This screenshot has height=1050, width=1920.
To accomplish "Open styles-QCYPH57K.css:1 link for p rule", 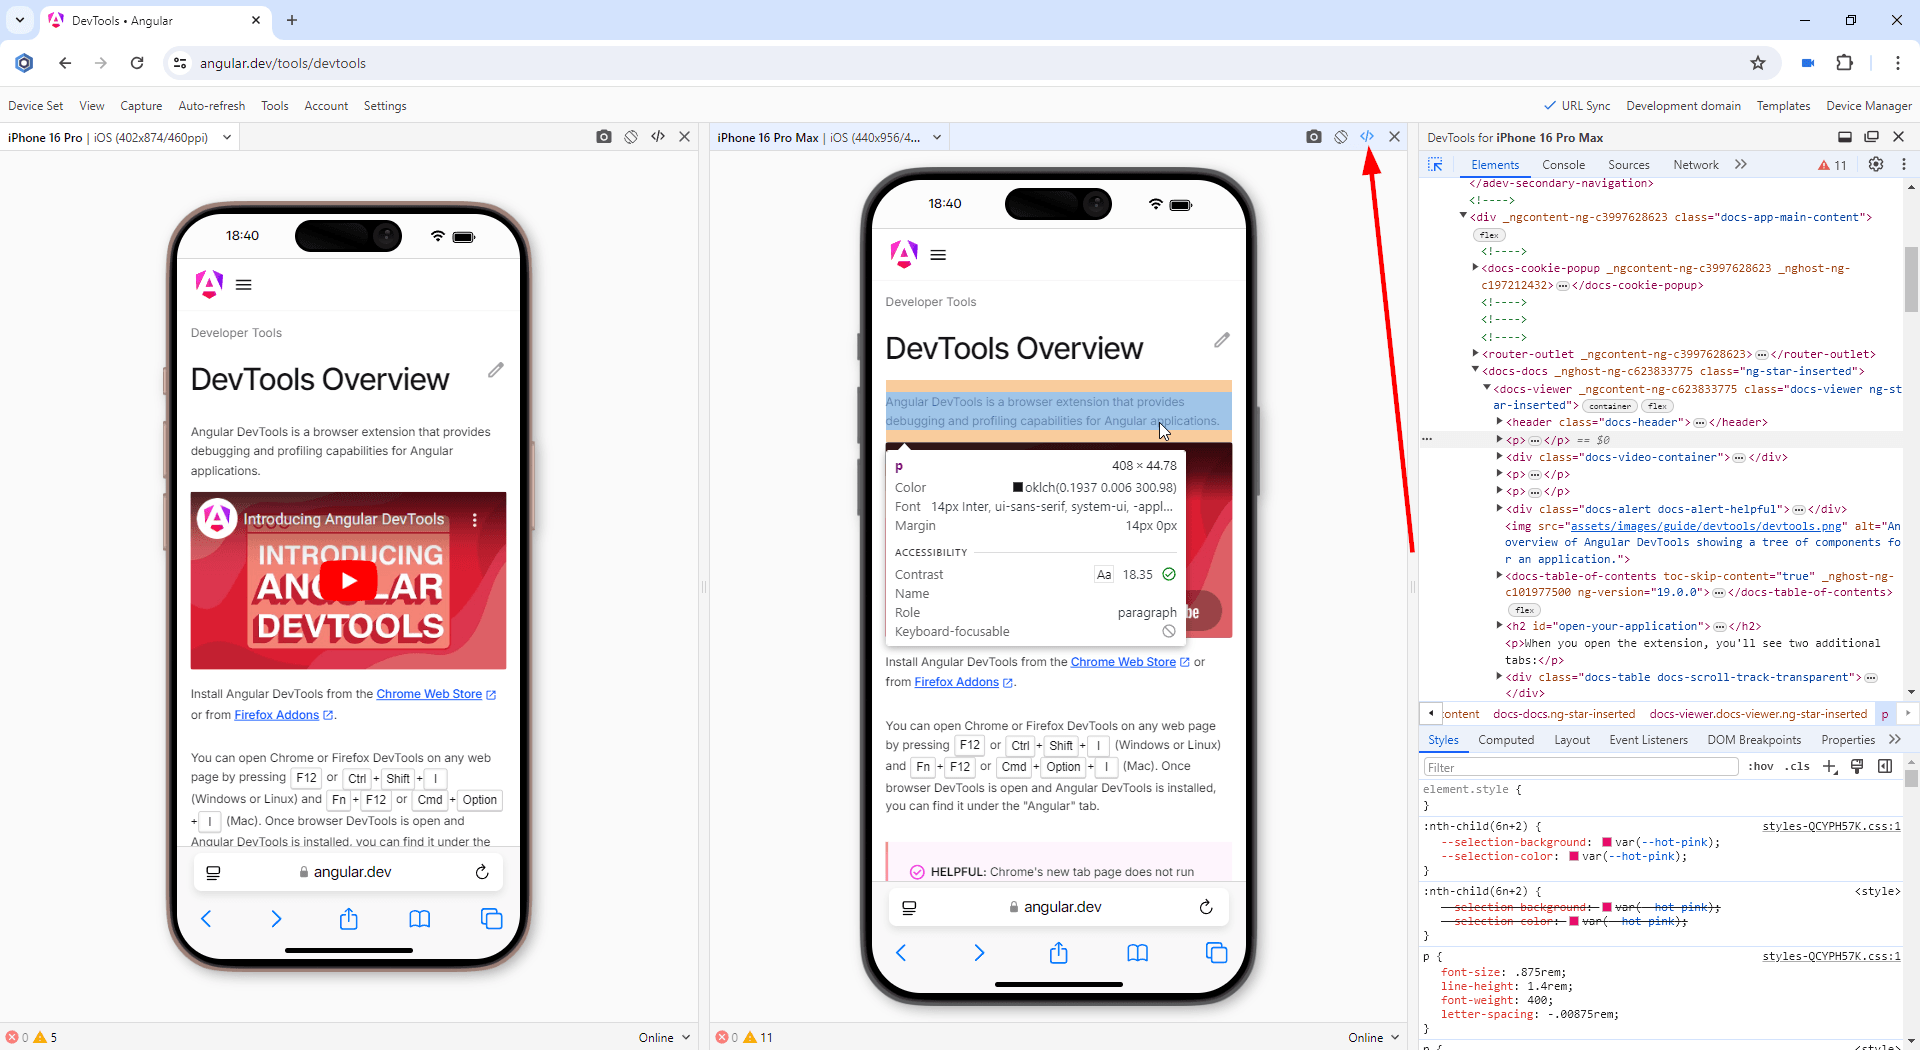I will click(1831, 956).
